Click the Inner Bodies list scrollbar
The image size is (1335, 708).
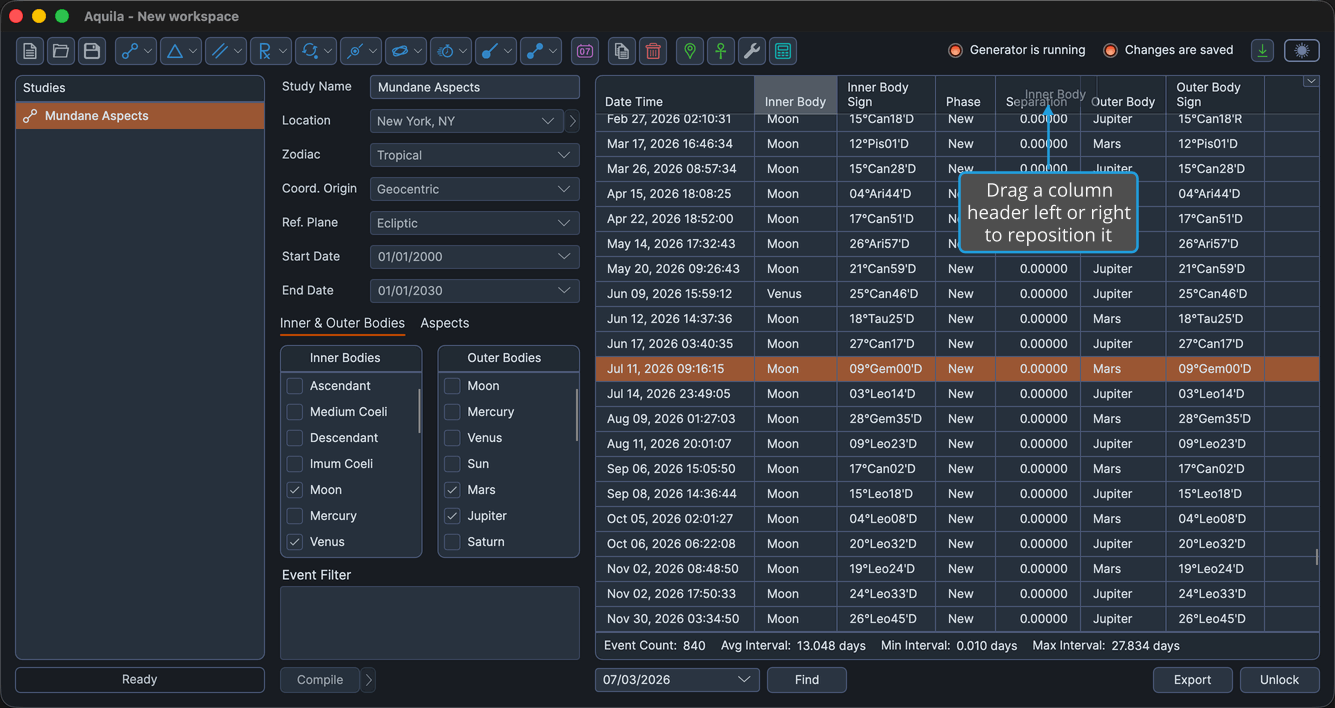click(419, 410)
